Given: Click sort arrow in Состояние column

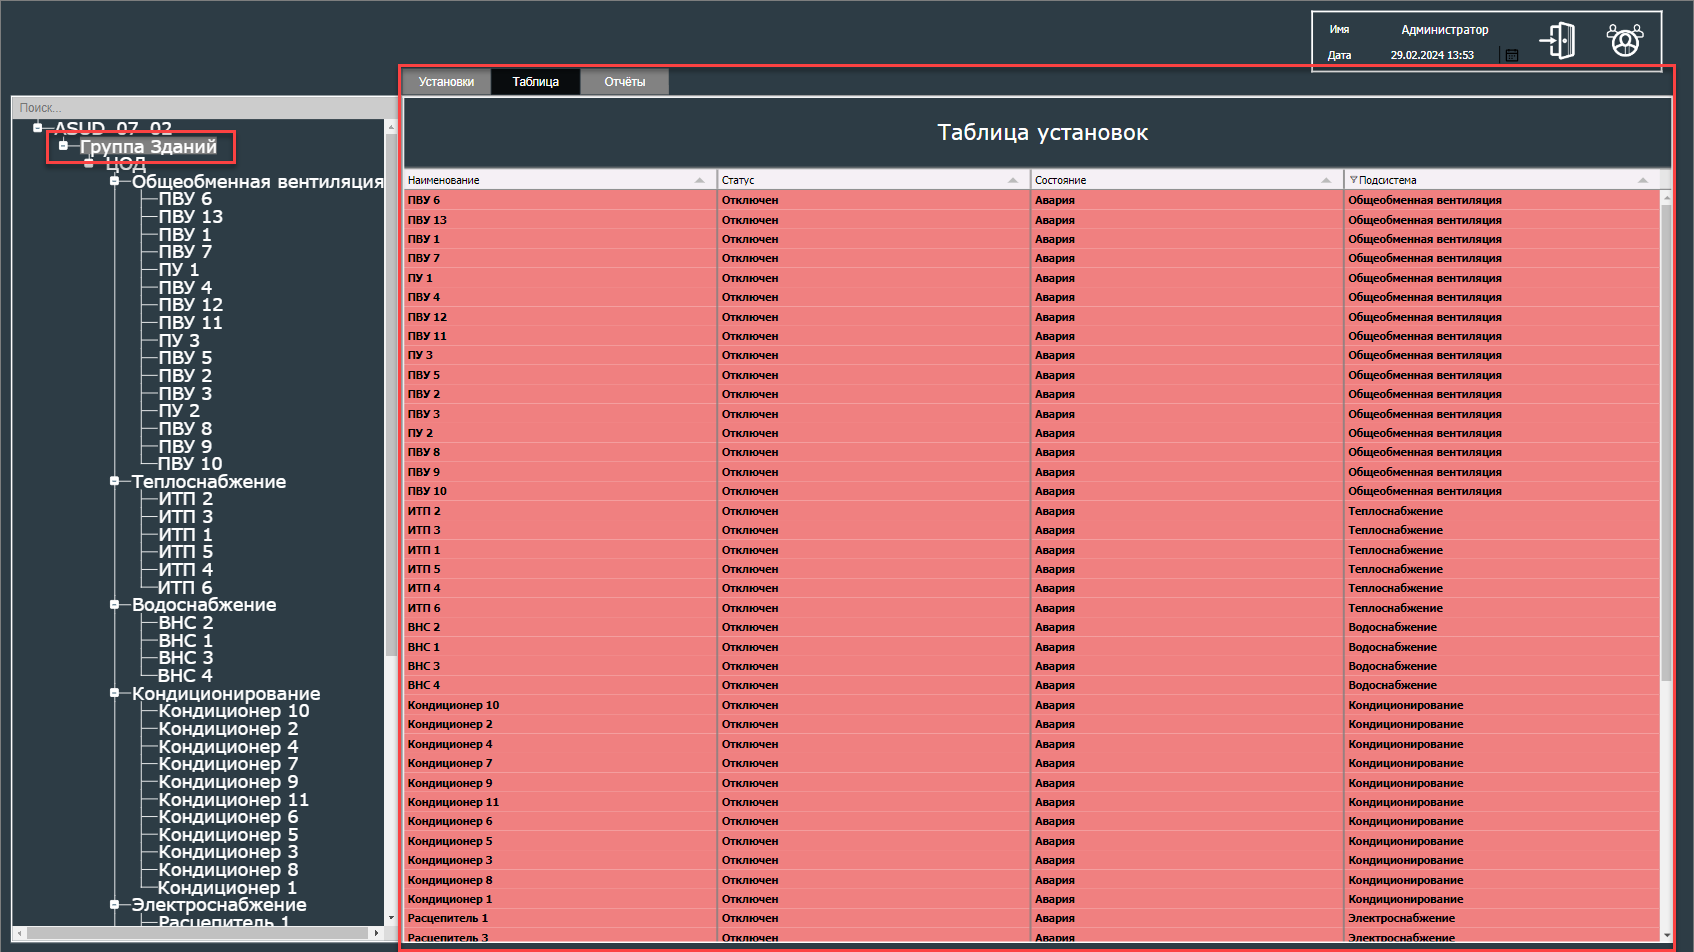Looking at the screenshot, I should click(x=1325, y=181).
